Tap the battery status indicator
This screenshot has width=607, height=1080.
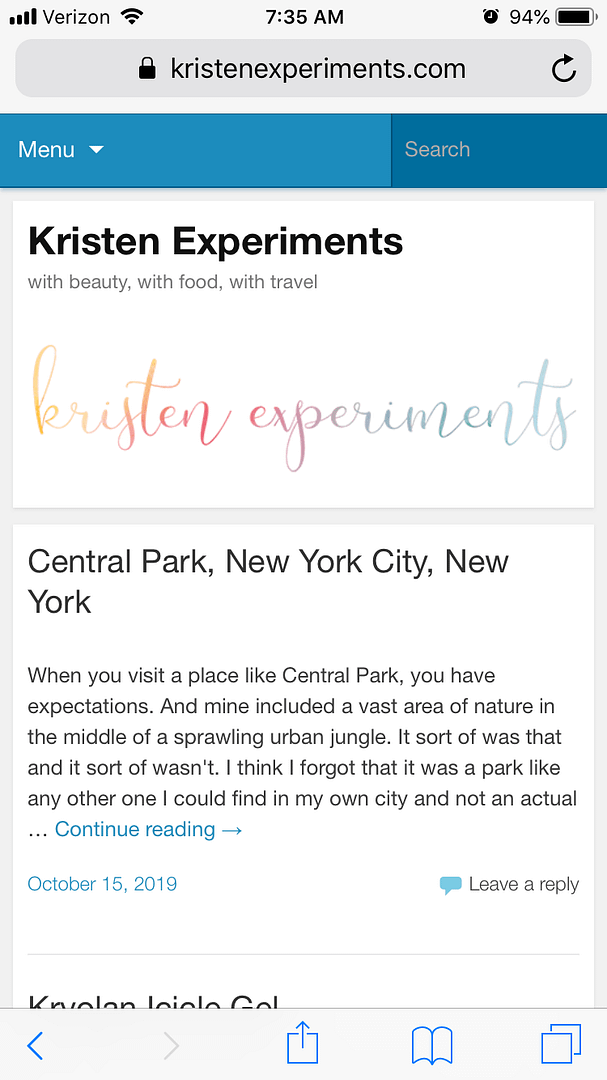tap(576, 17)
